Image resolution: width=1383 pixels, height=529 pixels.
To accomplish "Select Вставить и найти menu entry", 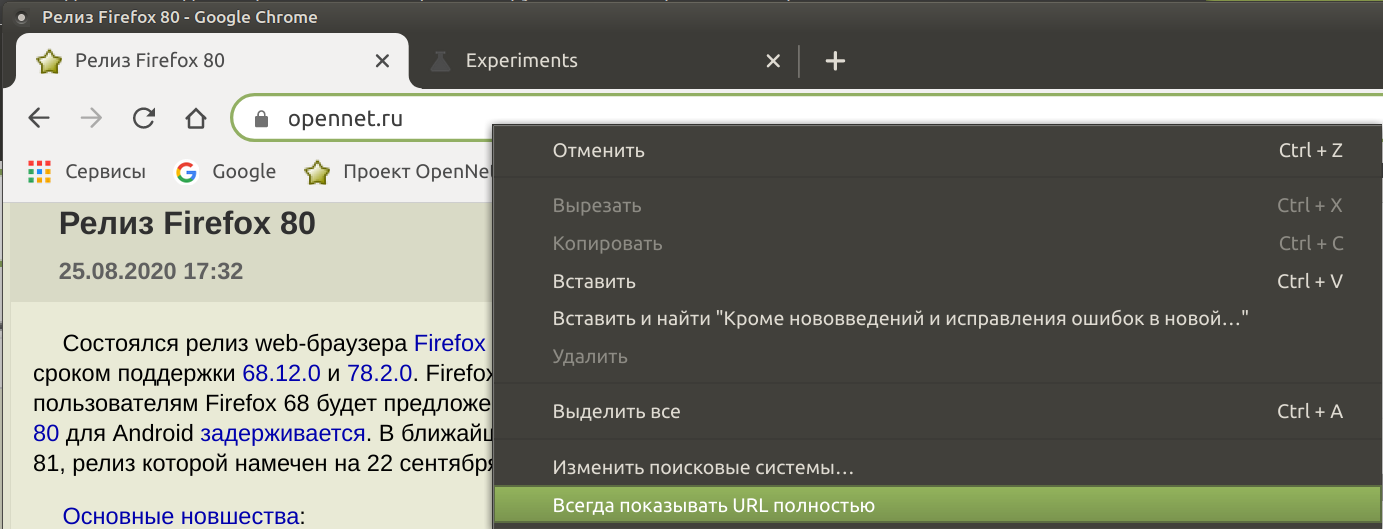I will (x=939, y=319).
